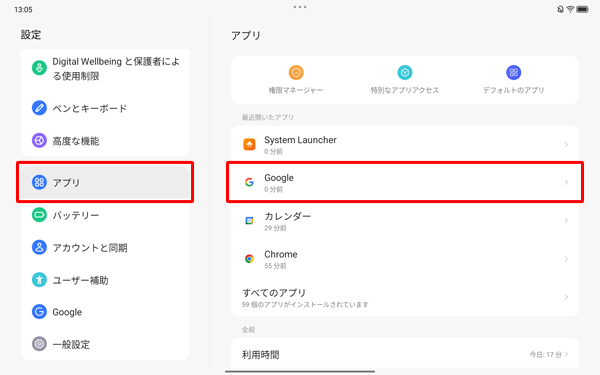This screenshot has width=600, height=375.
Task: Open バッテリー settings
Action: pos(105,215)
